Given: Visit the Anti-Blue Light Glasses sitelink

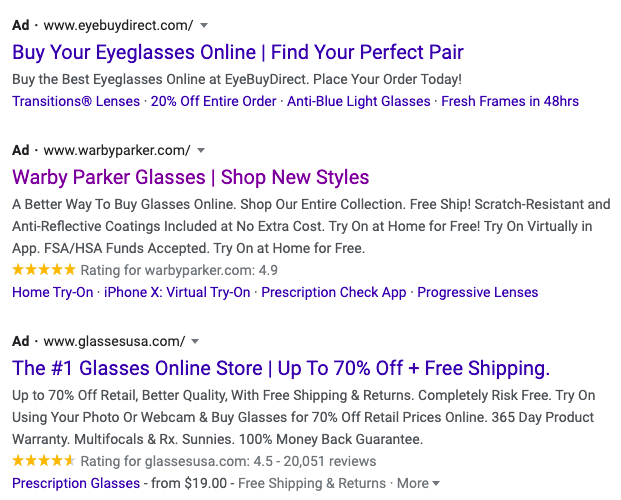Looking at the screenshot, I should (358, 101).
